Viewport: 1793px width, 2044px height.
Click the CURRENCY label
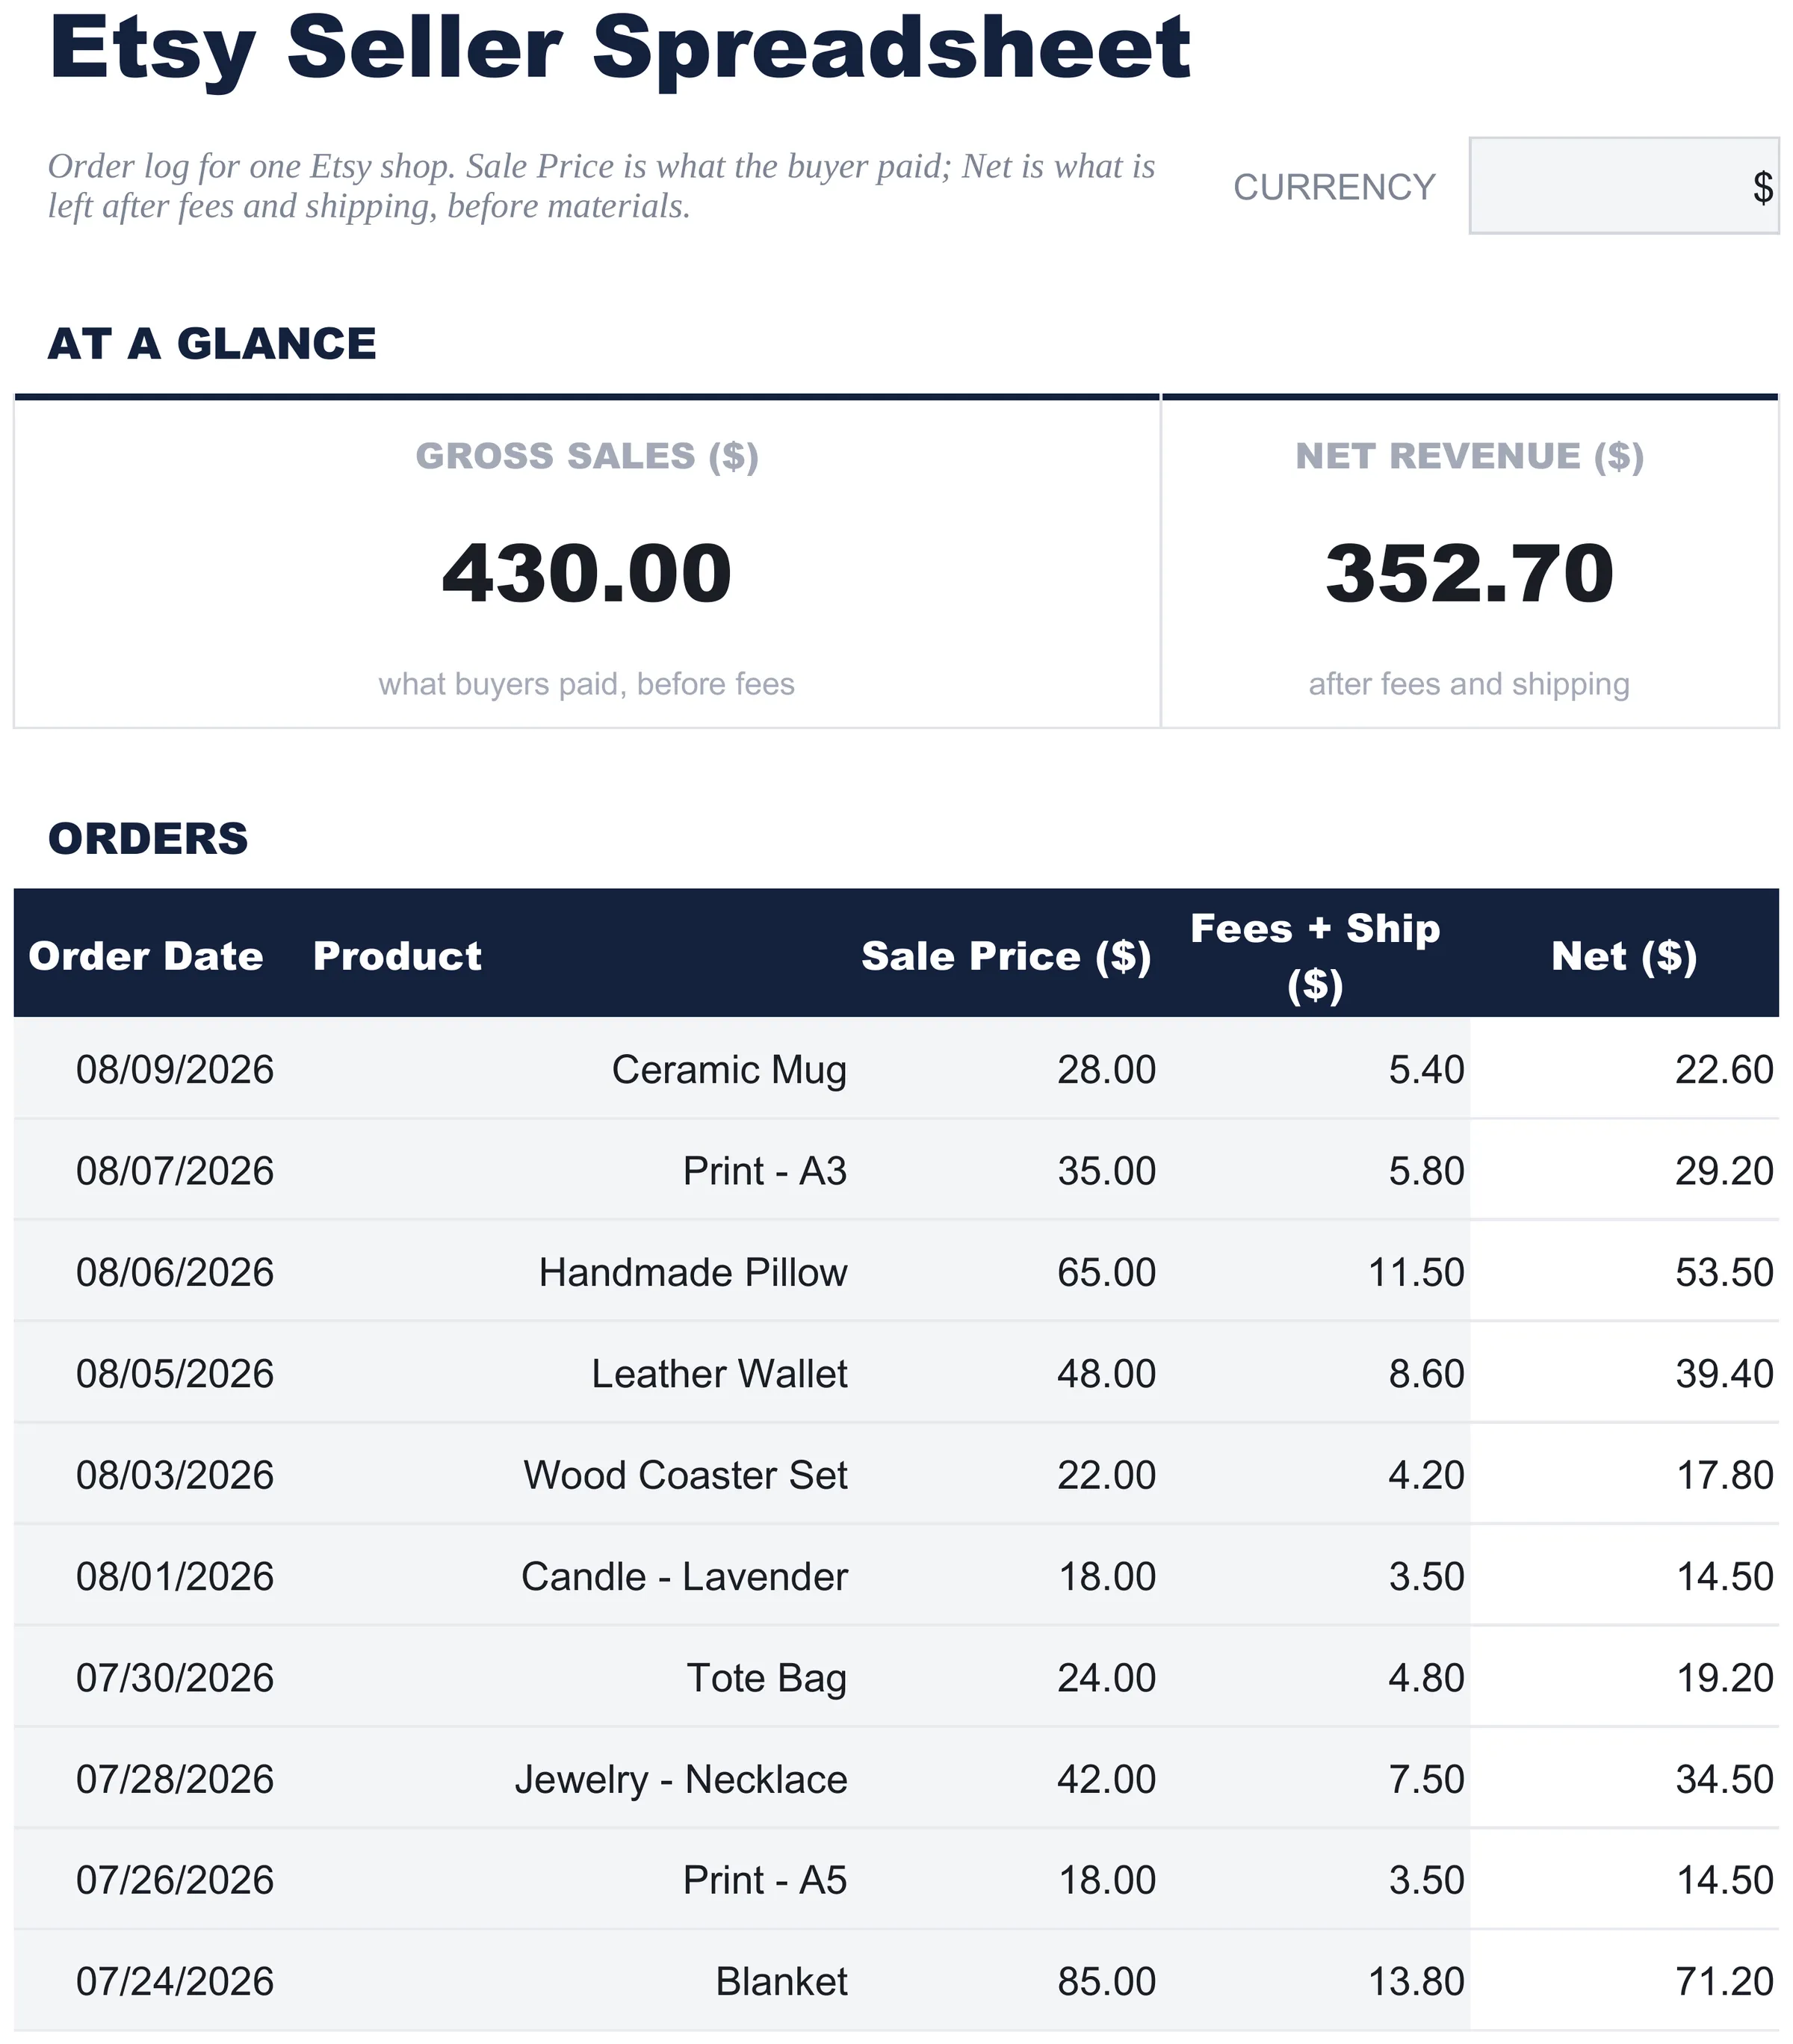tap(1334, 187)
